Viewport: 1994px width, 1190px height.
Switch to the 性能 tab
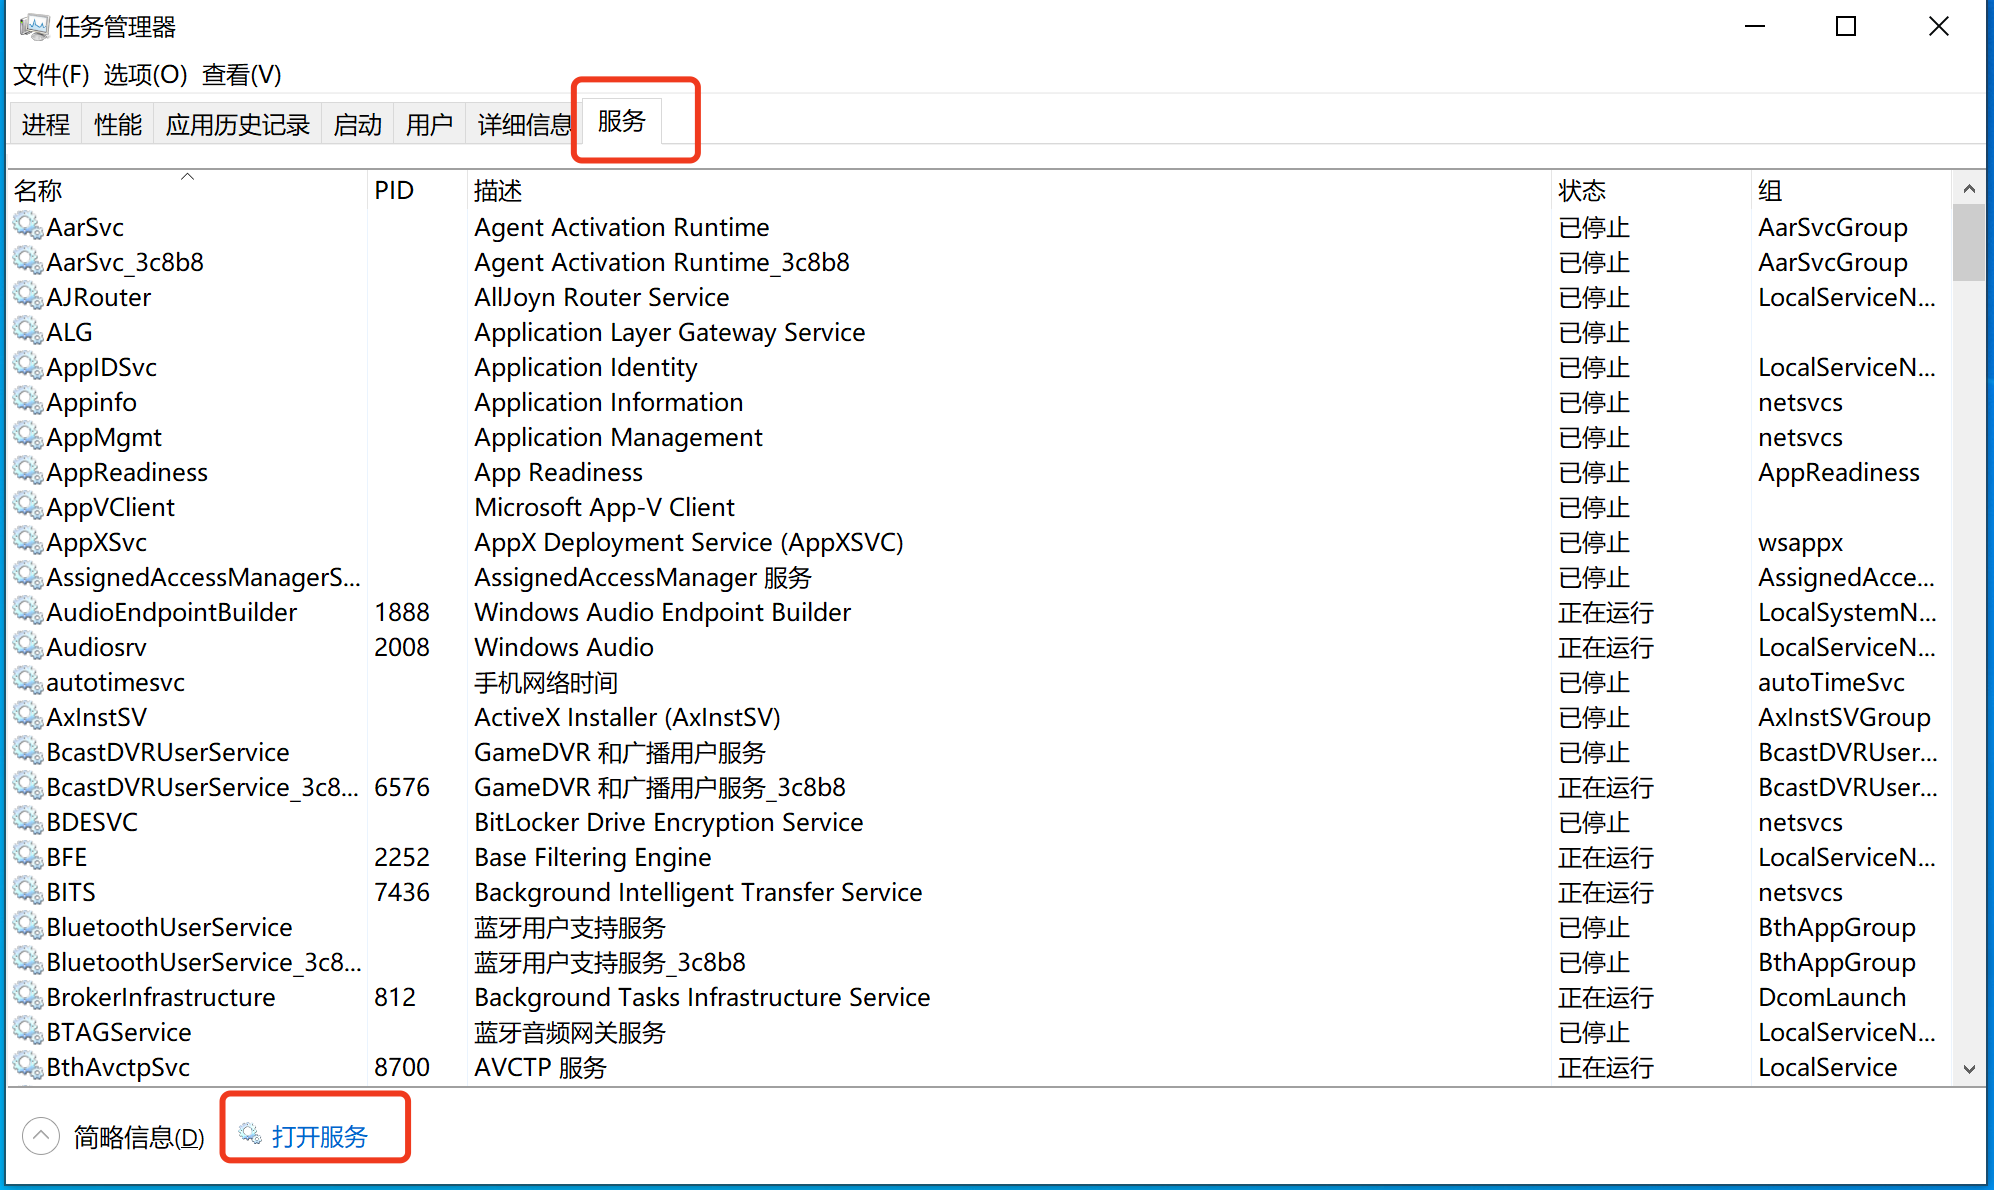pyautogui.click(x=118, y=125)
